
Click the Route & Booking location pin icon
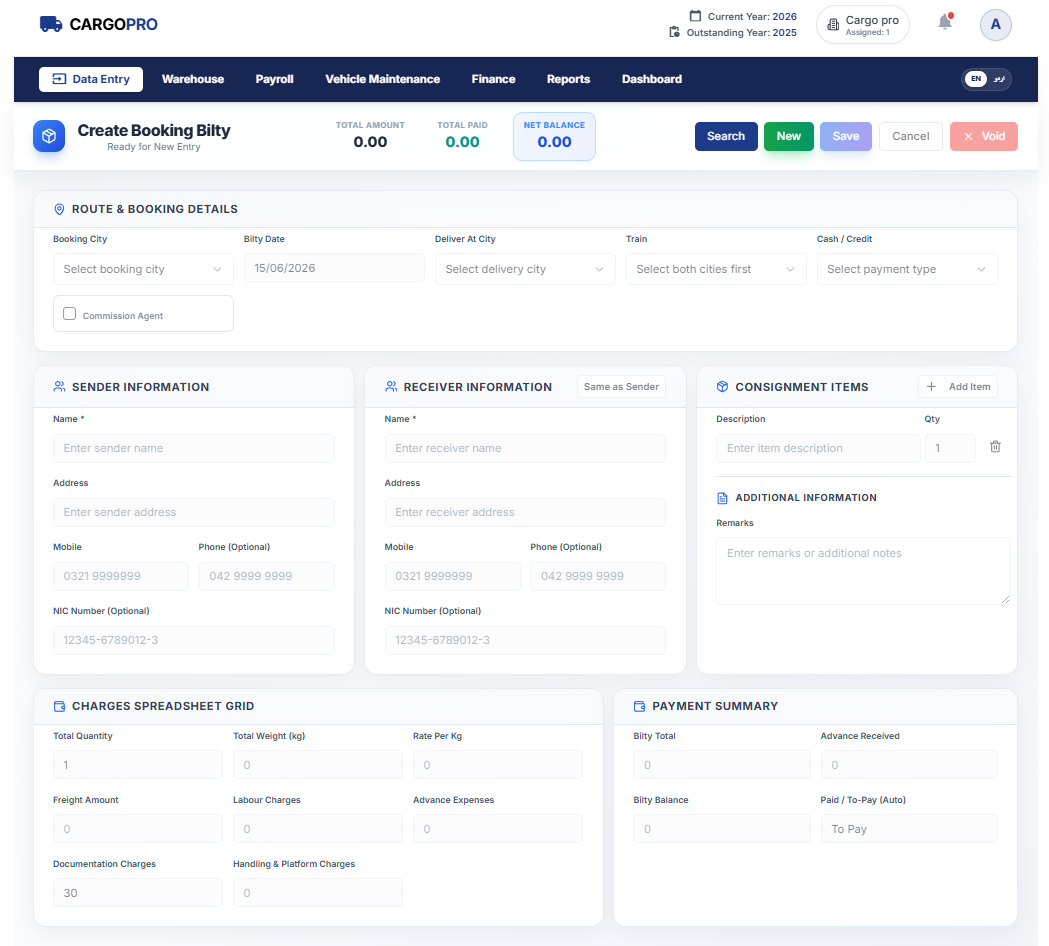[59, 209]
